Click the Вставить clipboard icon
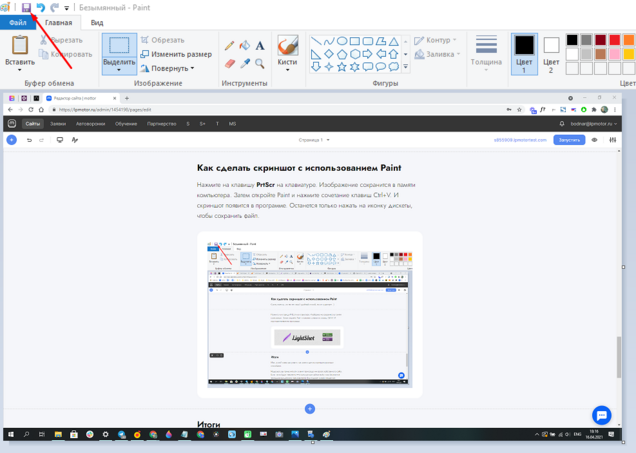The width and height of the screenshot is (636, 453). coord(20,45)
